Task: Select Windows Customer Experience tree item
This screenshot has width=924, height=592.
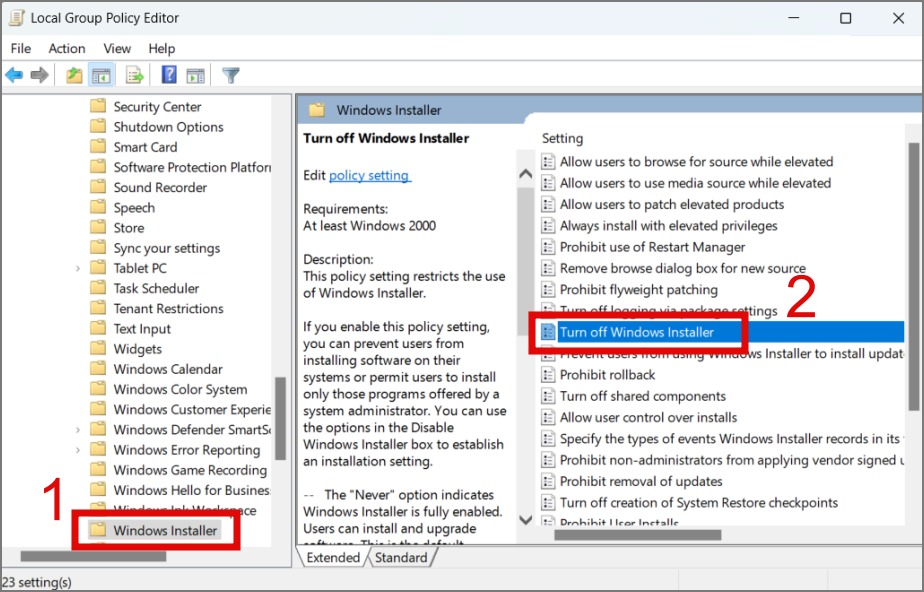Action: [192, 409]
